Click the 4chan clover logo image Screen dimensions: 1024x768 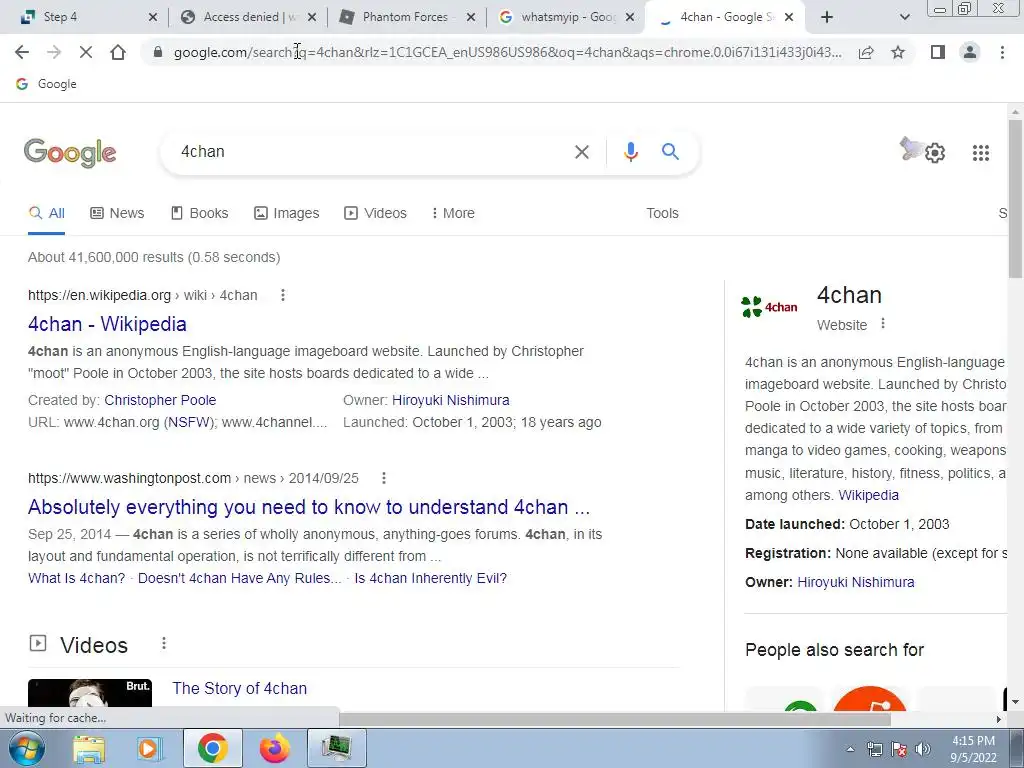(x=769, y=306)
